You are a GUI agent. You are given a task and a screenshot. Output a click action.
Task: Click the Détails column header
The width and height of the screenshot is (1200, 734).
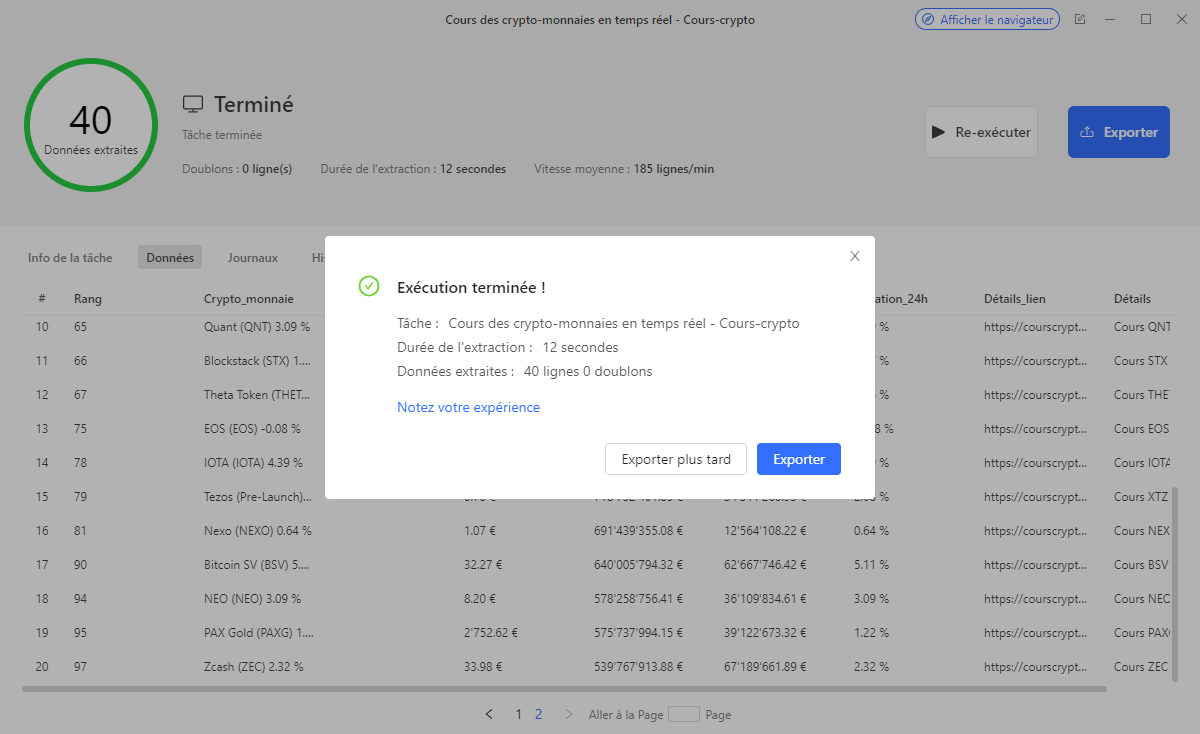pyautogui.click(x=1133, y=298)
